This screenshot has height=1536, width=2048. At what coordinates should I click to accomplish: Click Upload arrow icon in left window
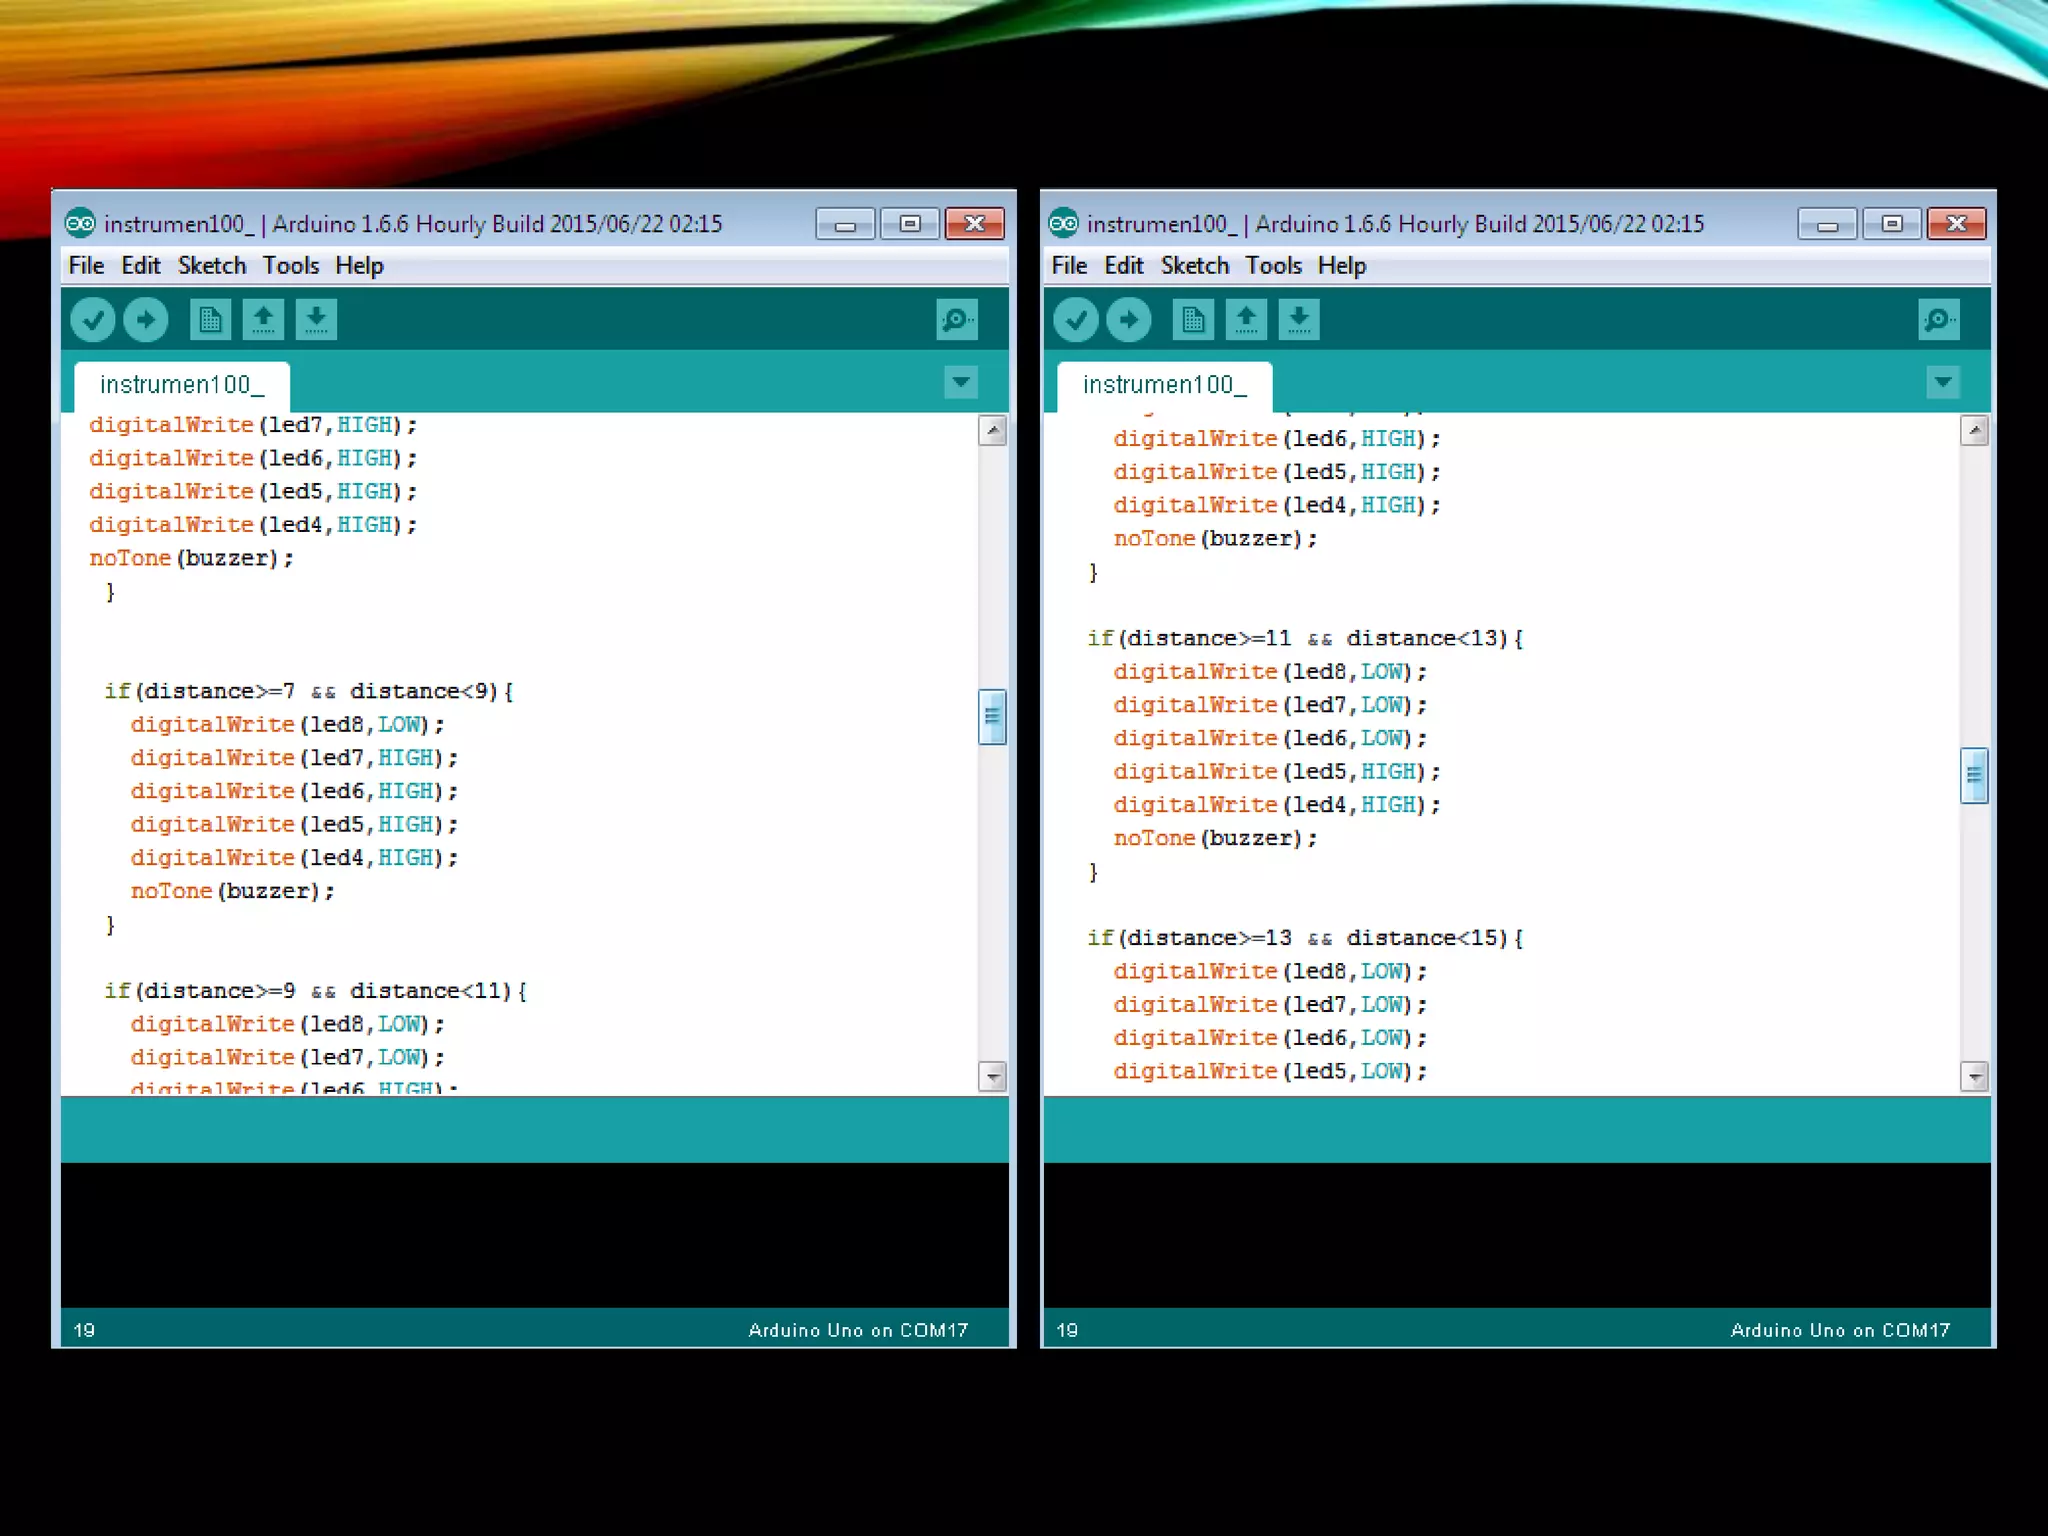pos(146,320)
